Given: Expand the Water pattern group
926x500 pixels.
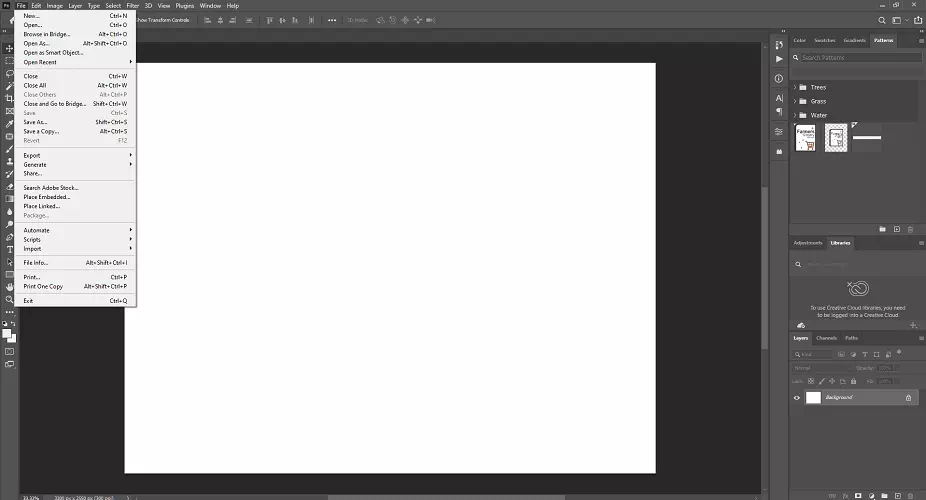Looking at the screenshot, I should [x=795, y=116].
